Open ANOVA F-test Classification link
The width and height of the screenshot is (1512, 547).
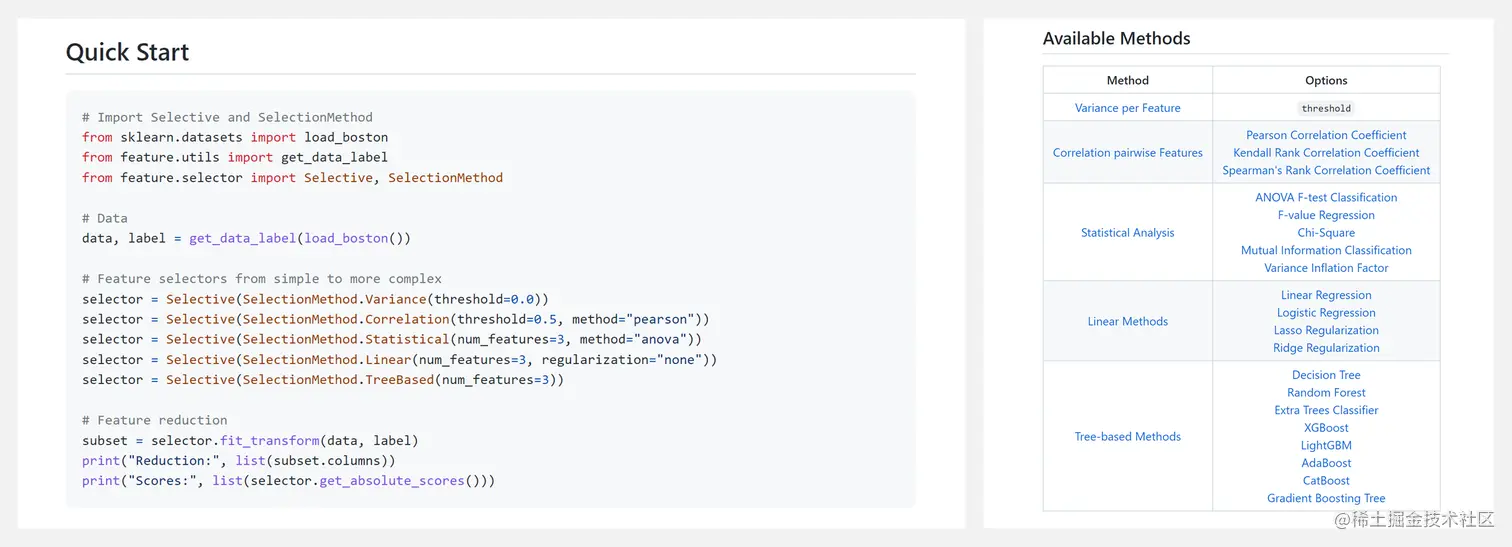coord(1326,197)
